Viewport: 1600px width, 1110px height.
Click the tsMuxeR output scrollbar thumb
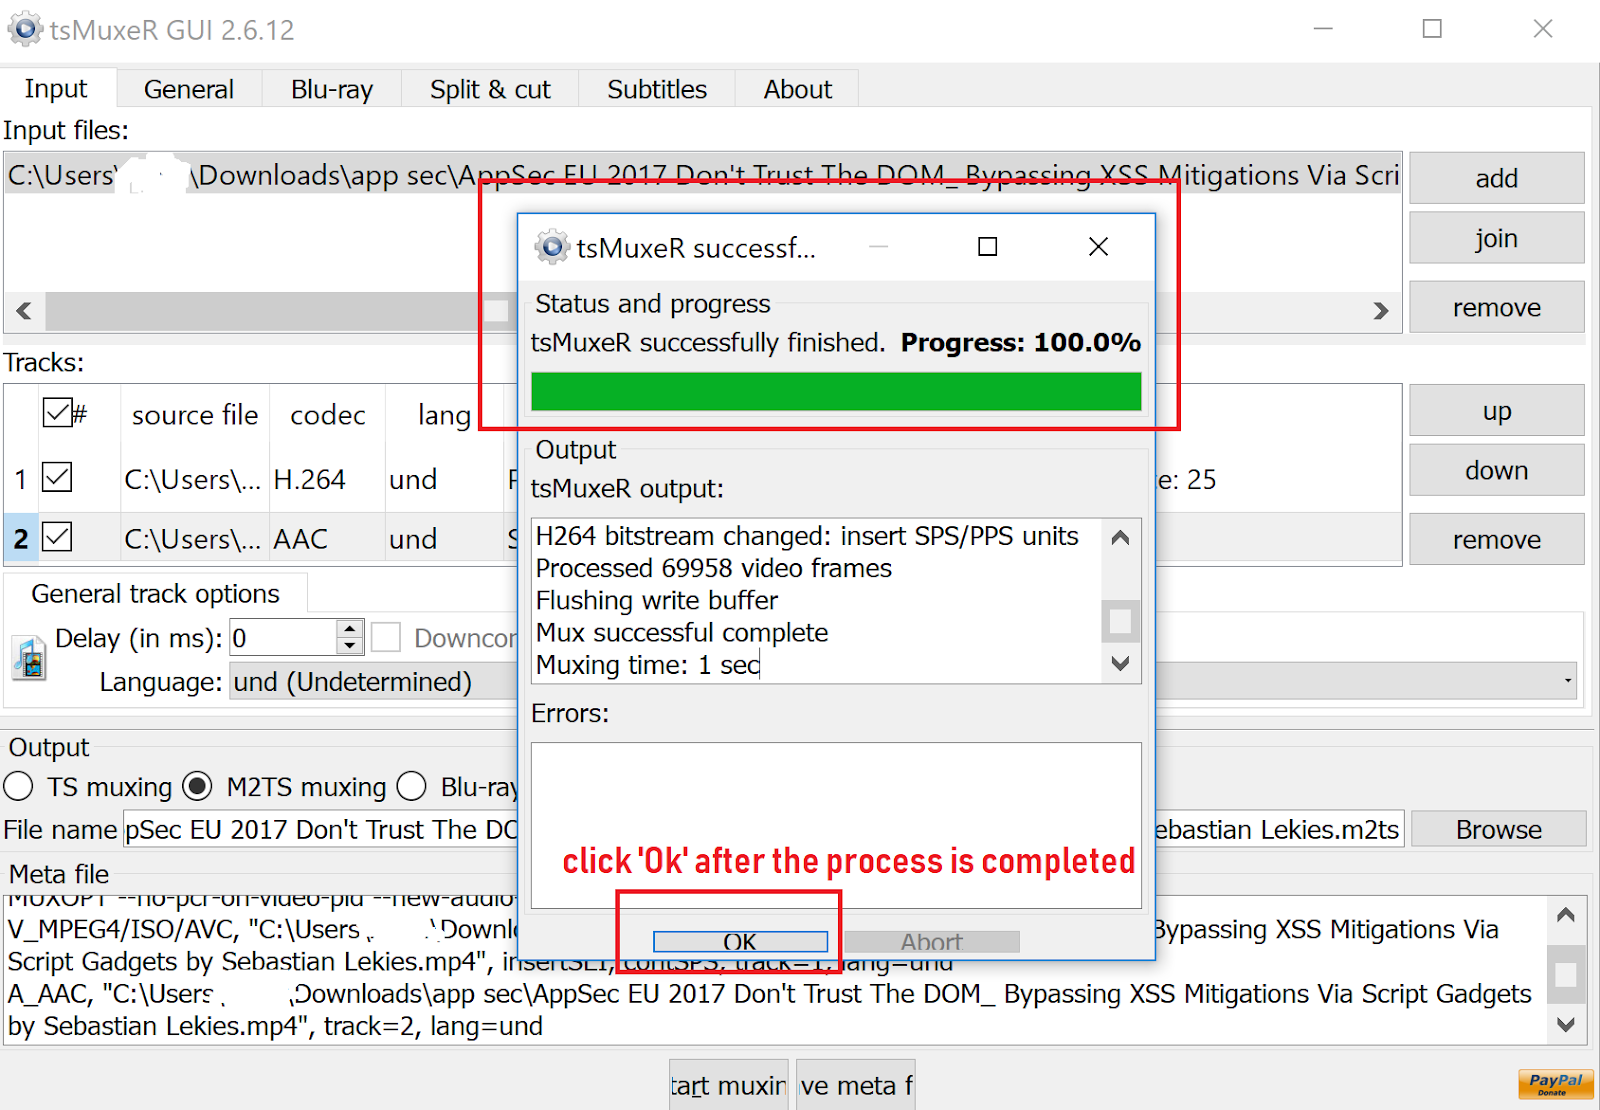point(1121,621)
